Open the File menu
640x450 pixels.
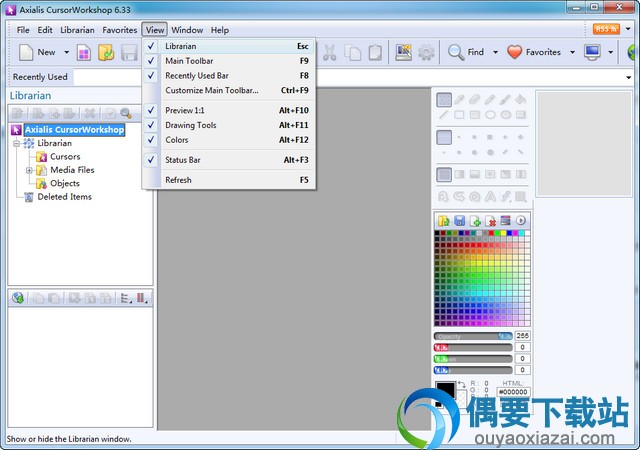[23, 30]
